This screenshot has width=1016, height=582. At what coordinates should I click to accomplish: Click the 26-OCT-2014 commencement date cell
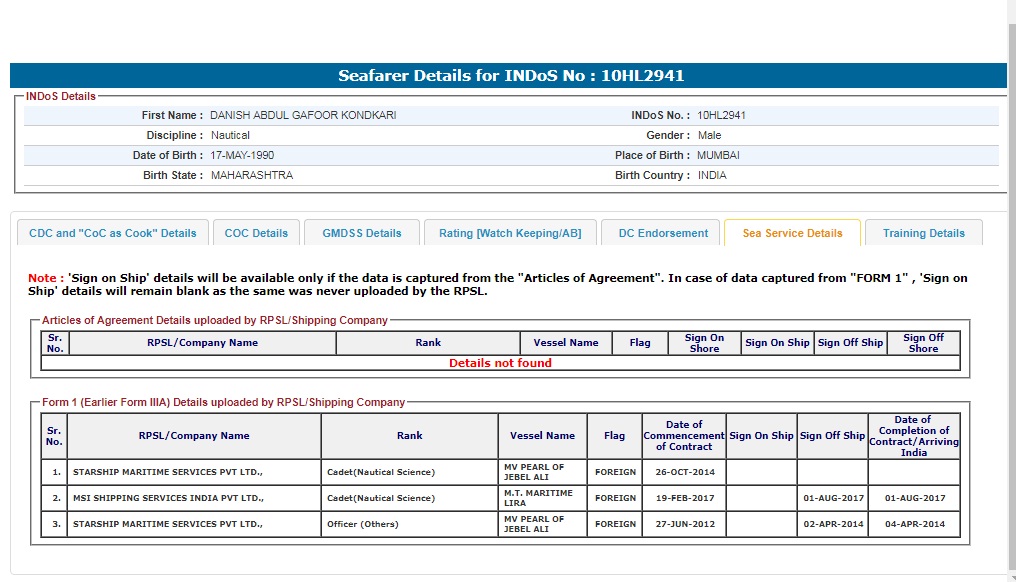tap(683, 471)
